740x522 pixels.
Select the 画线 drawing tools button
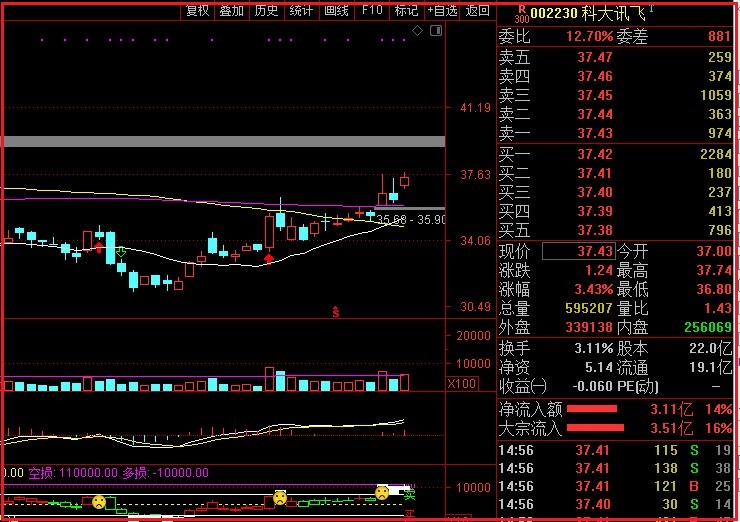click(x=336, y=10)
